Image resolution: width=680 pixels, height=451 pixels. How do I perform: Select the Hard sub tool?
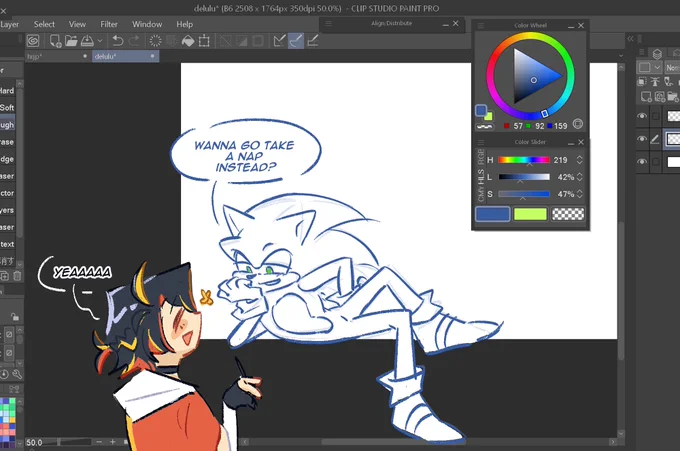click(7, 91)
